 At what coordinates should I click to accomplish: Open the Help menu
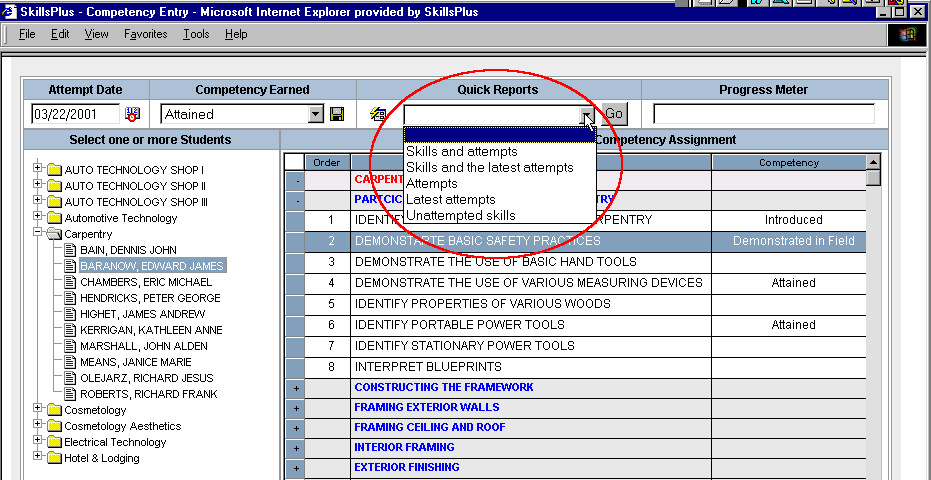pos(236,34)
